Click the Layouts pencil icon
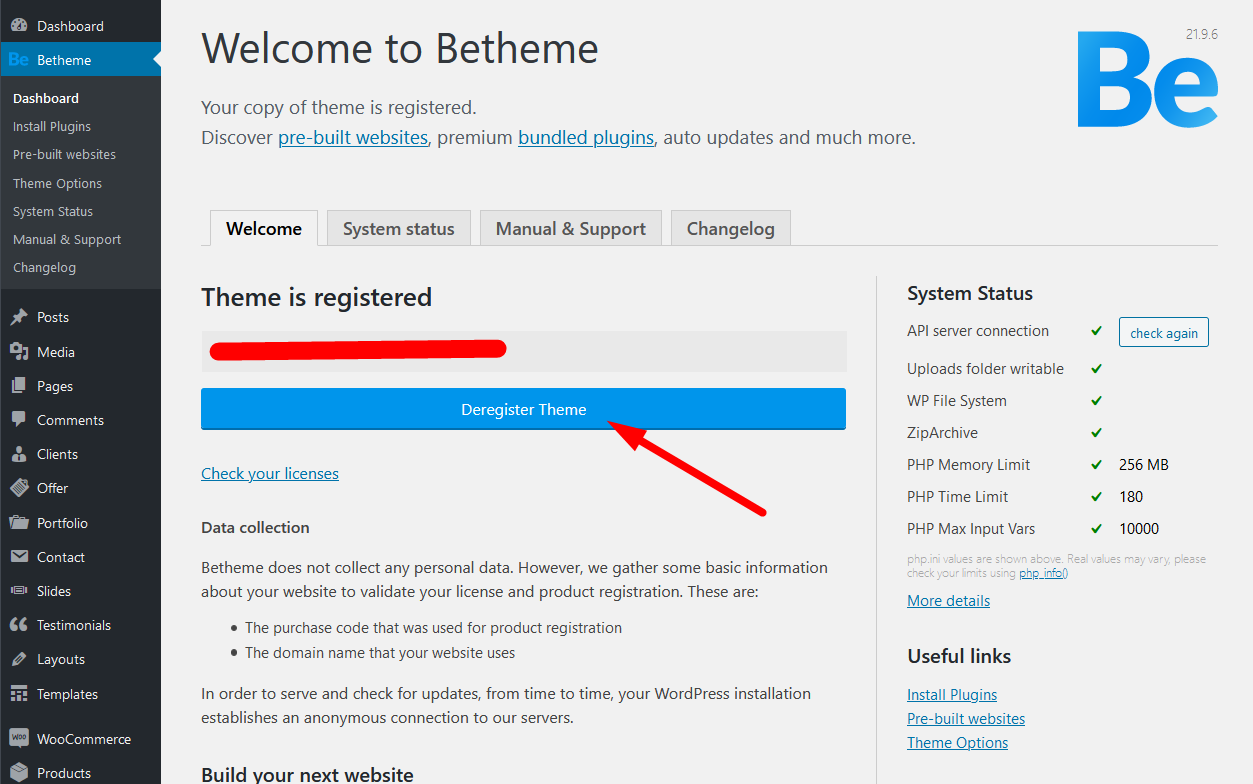 point(18,659)
